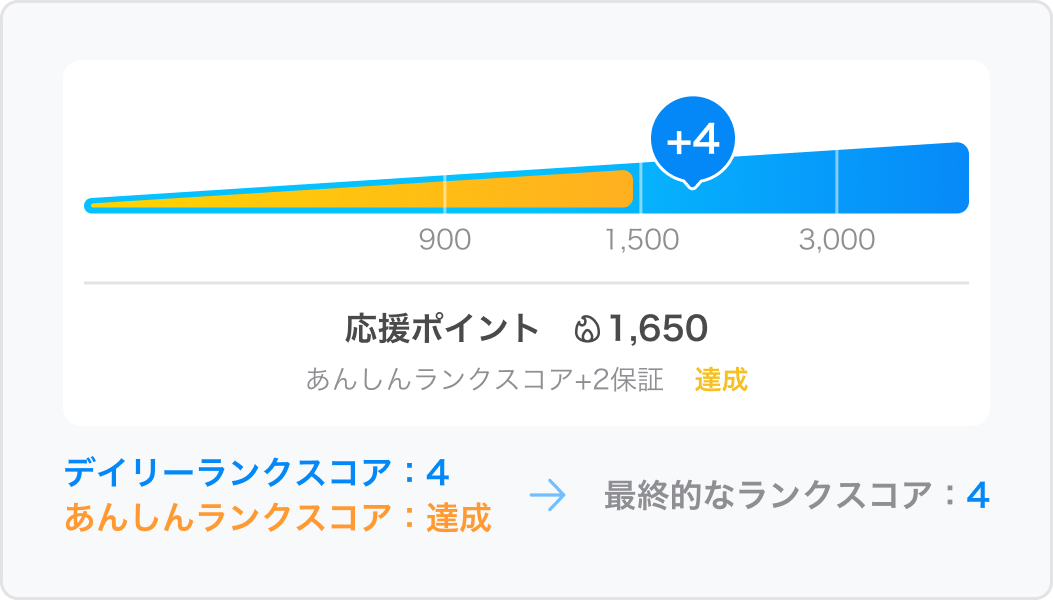Click the flame icon beside 1,650
The height and width of the screenshot is (600, 1053).
(587, 329)
